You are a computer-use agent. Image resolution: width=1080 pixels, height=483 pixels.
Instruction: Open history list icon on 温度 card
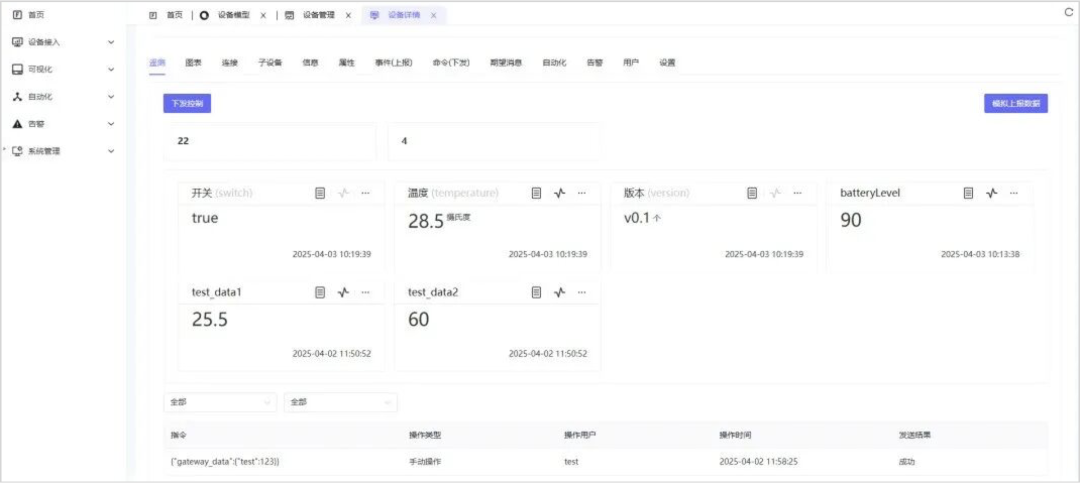coord(536,193)
